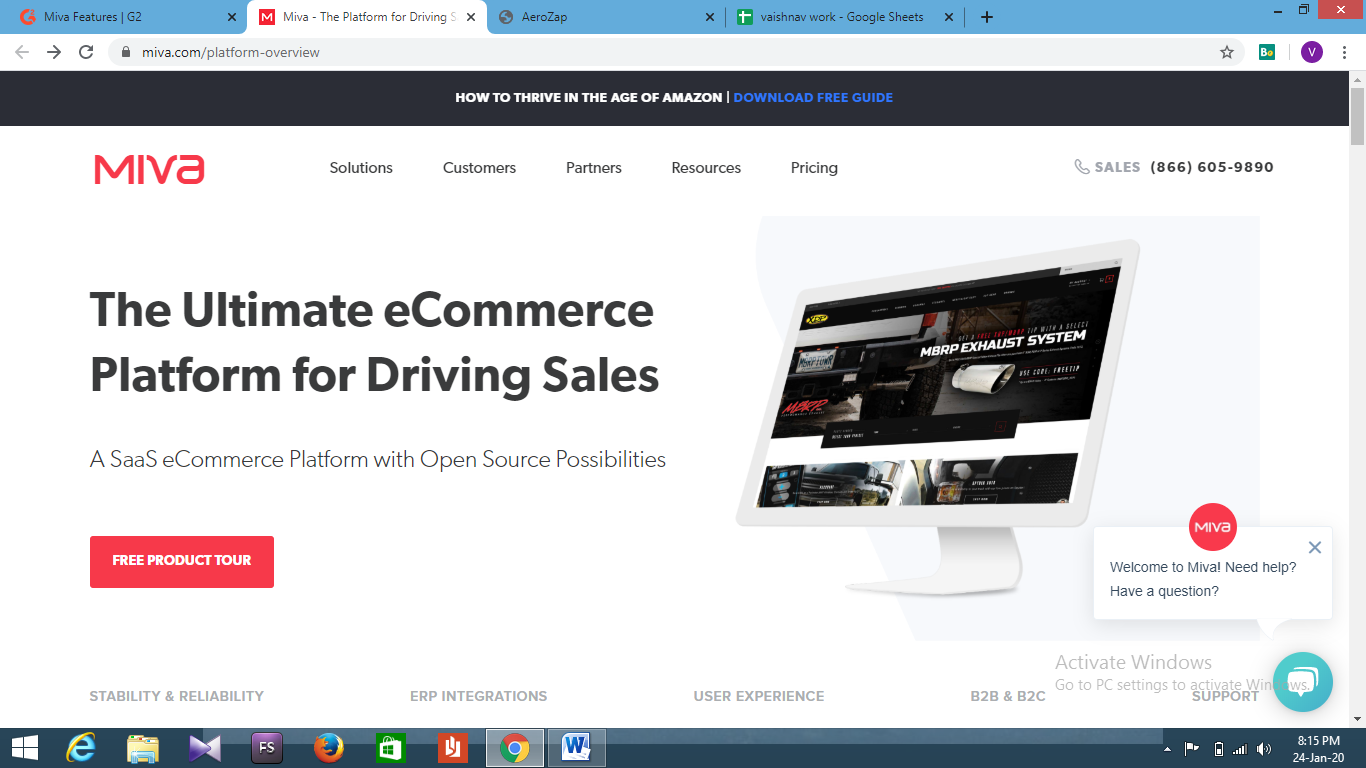Click the Miva logo in header

pos(149,168)
